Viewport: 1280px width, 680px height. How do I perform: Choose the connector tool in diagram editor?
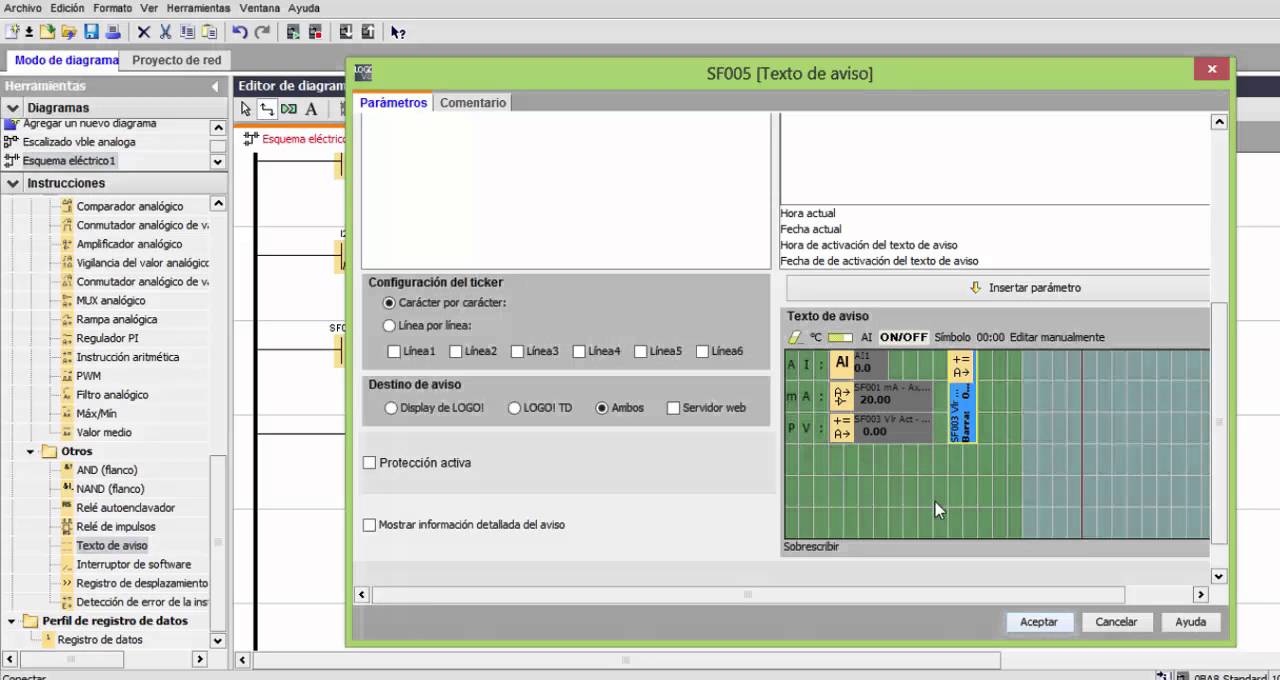[267, 109]
